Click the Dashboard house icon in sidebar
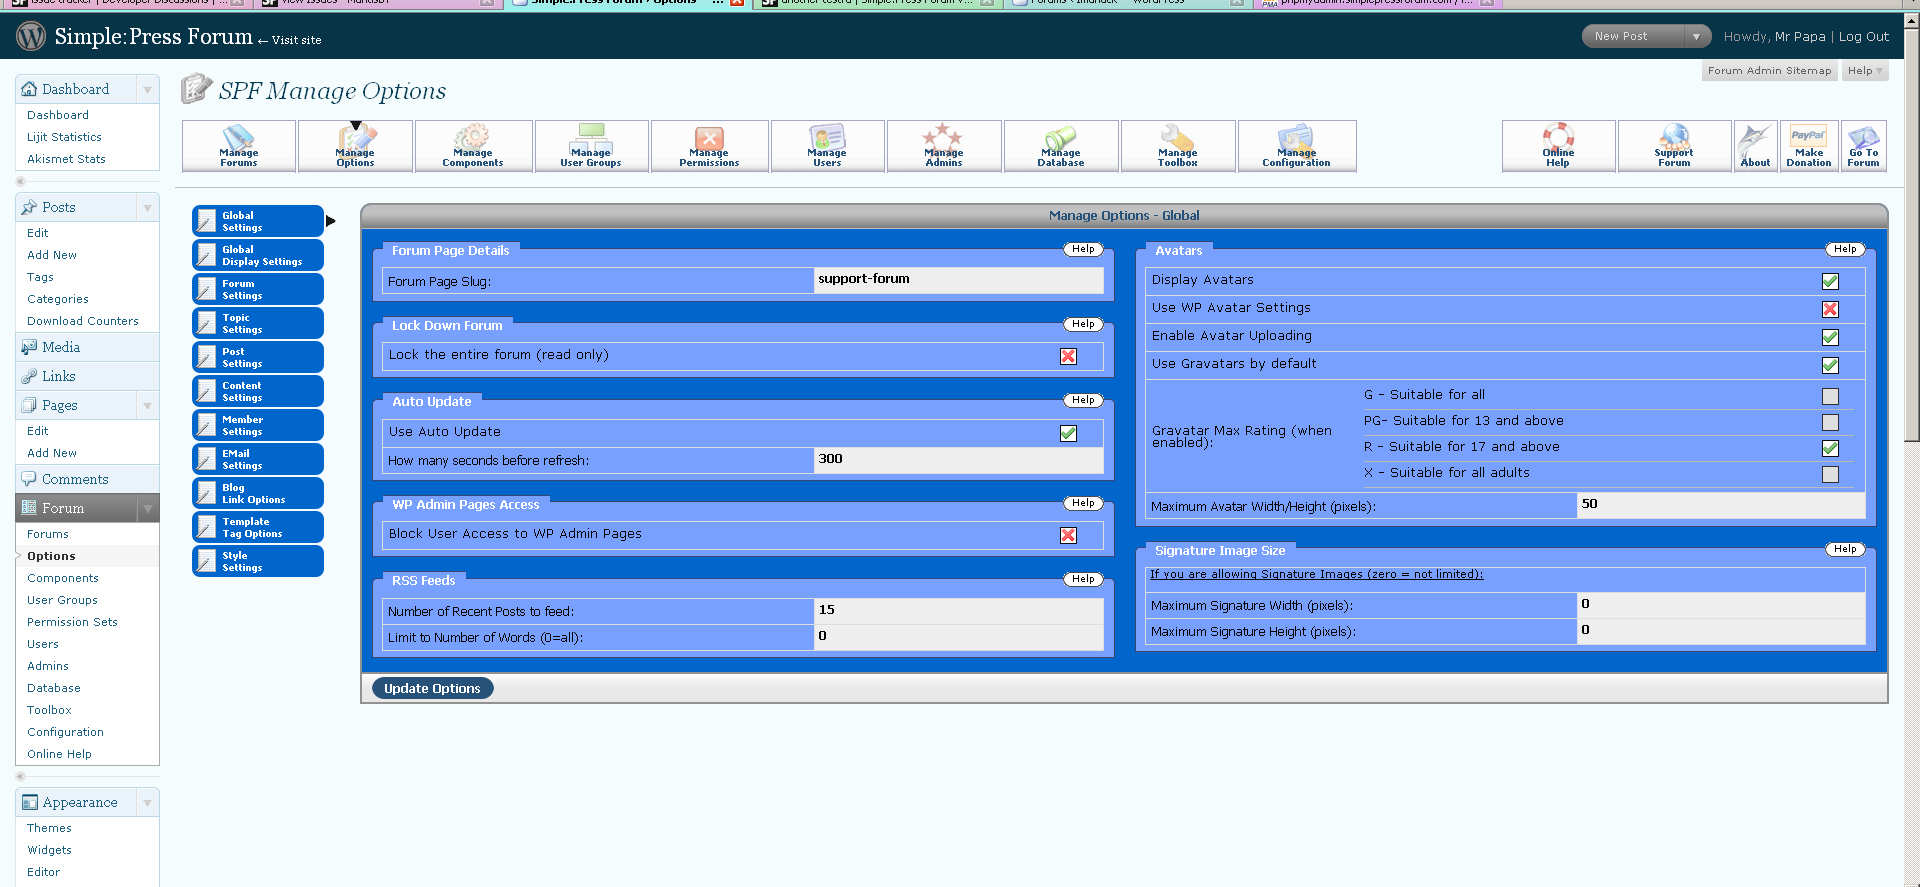 coord(29,89)
